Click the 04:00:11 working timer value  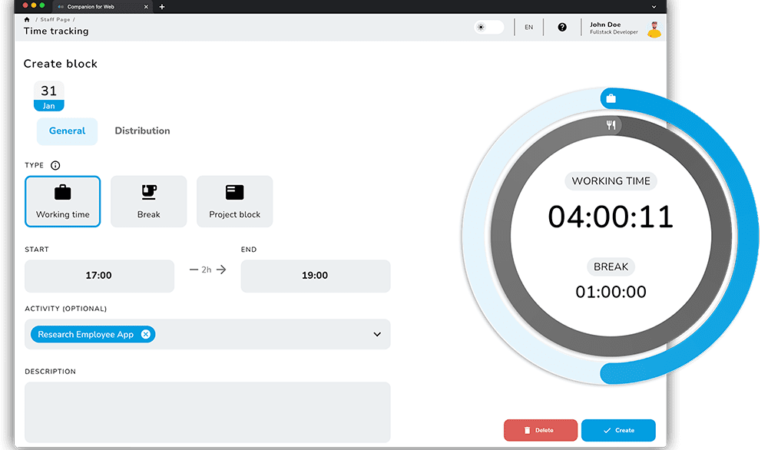pos(611,217)
